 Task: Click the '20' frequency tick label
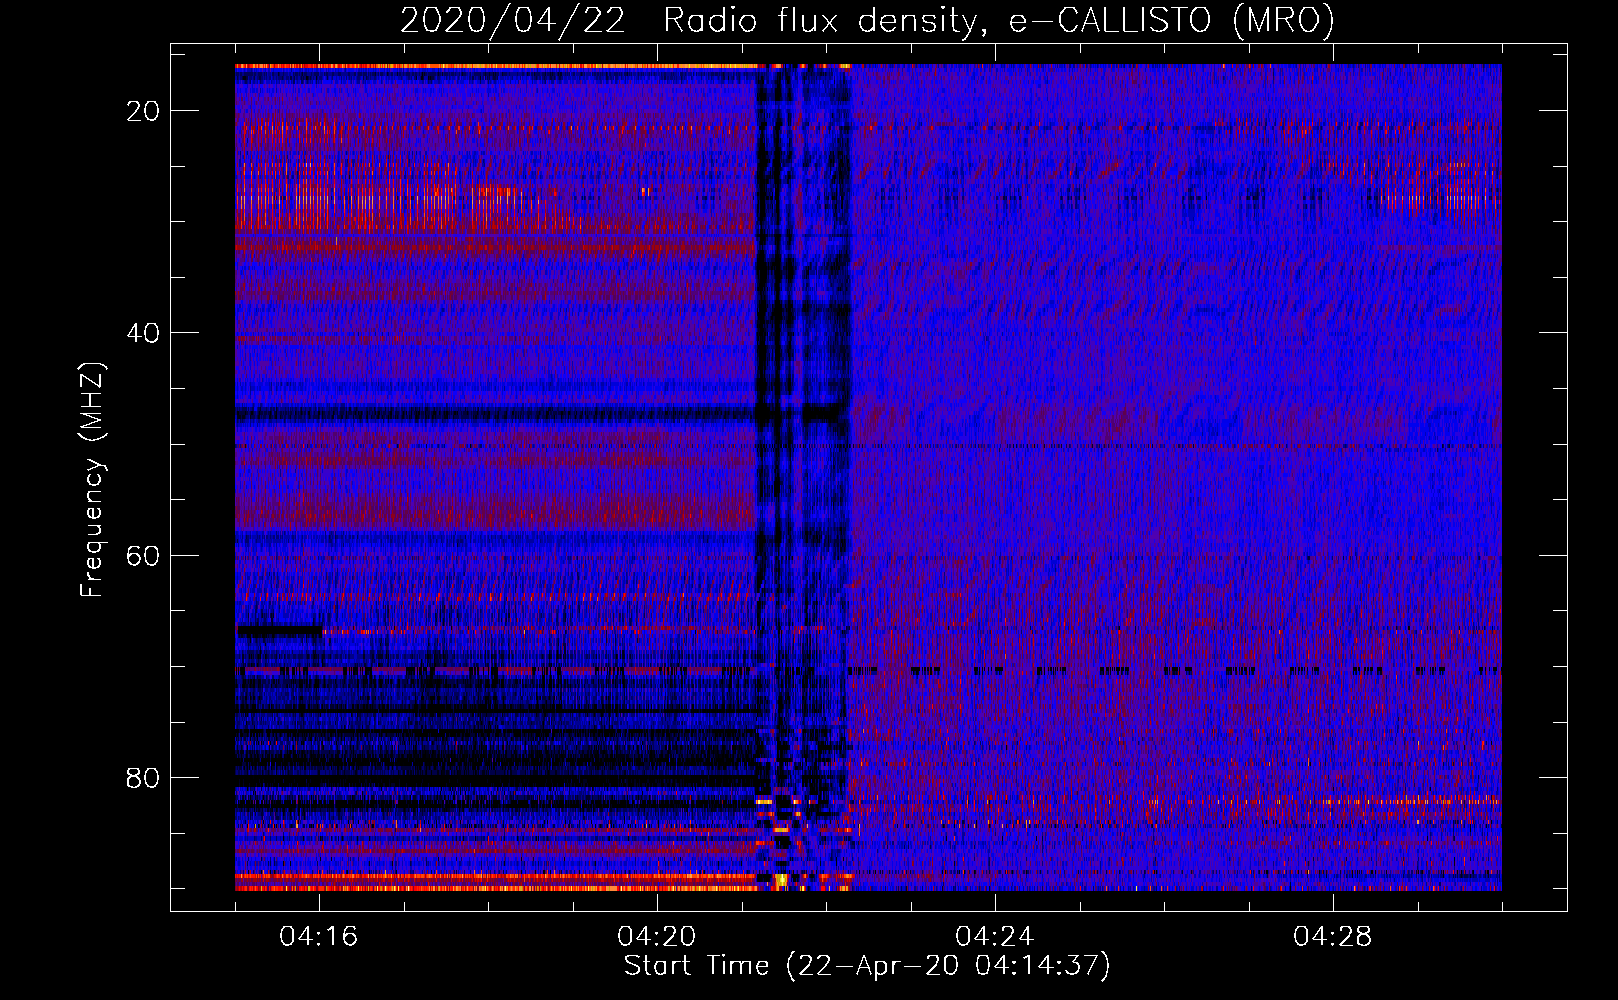143,111
